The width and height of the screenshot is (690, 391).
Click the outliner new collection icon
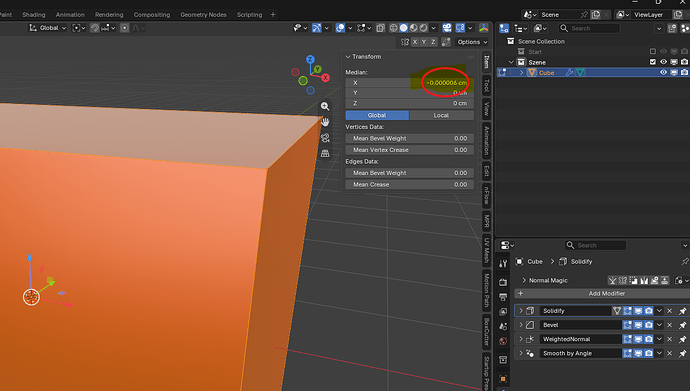click(672, 29)
